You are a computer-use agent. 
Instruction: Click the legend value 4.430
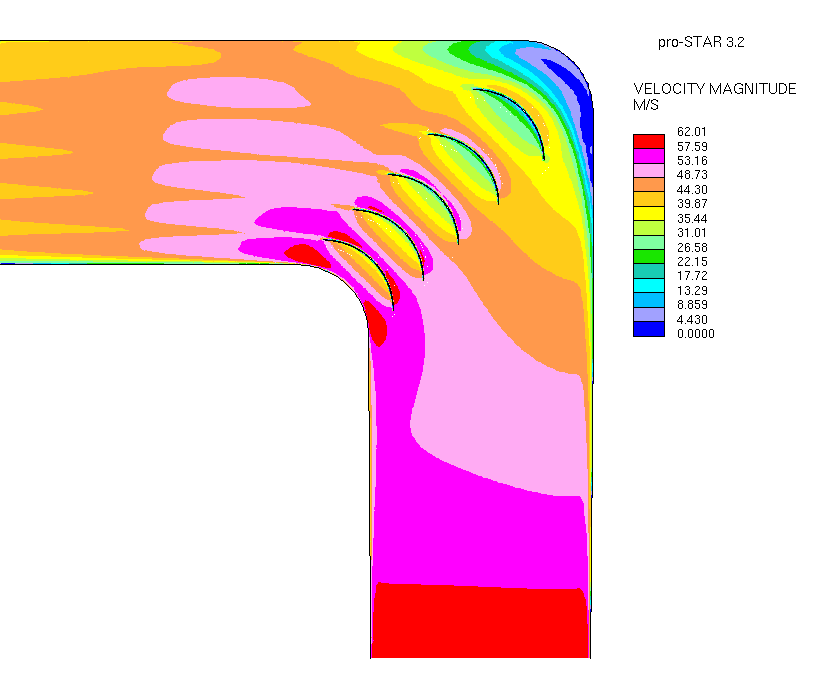(x=692, y=319)
